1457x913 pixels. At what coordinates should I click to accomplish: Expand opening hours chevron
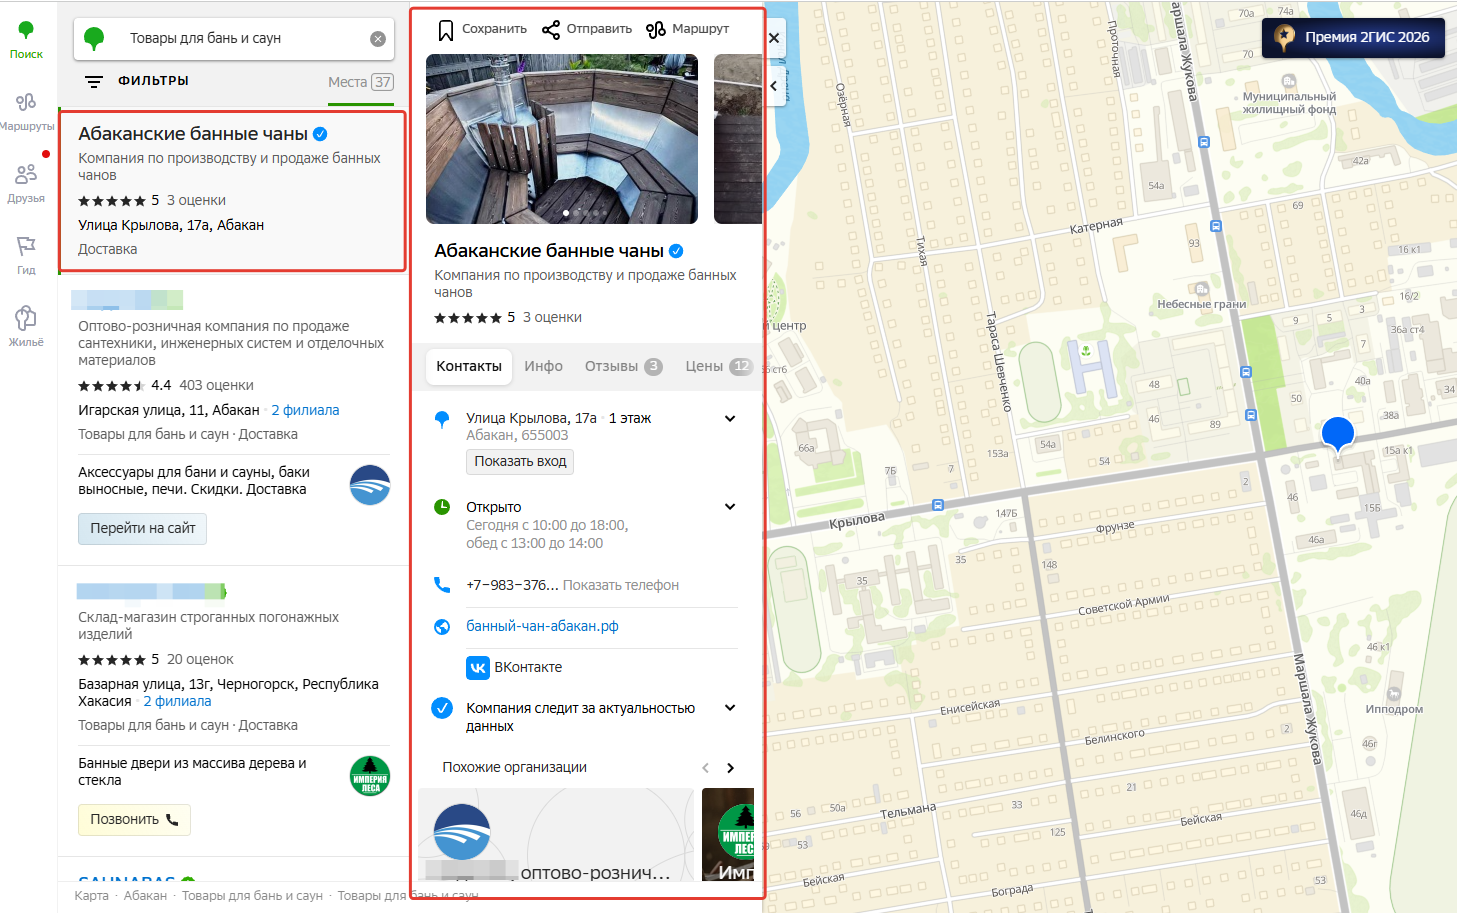[x=730, y=507]
